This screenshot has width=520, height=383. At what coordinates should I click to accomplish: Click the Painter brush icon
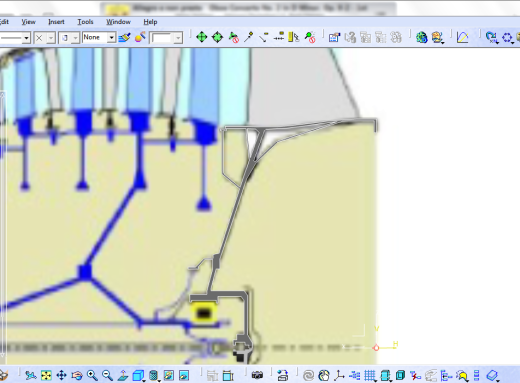[x=125, y=37]
